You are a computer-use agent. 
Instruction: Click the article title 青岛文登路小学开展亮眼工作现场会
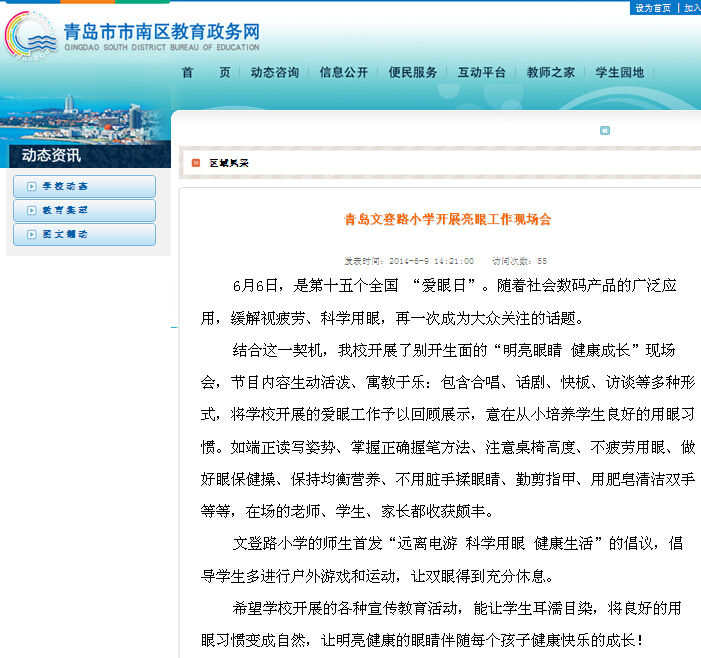[x=448, y=219]
